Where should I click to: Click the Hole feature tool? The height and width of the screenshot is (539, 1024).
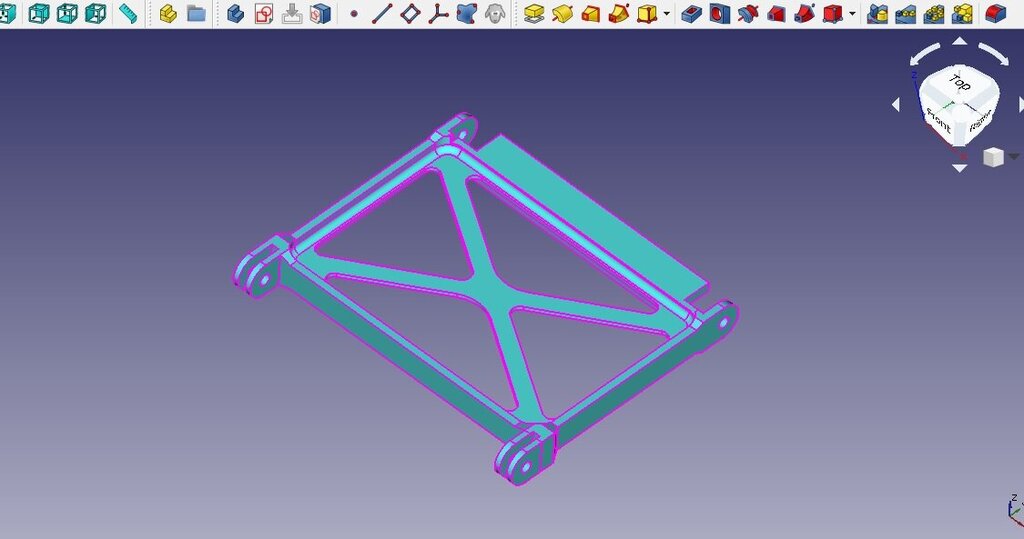point(719,13)
